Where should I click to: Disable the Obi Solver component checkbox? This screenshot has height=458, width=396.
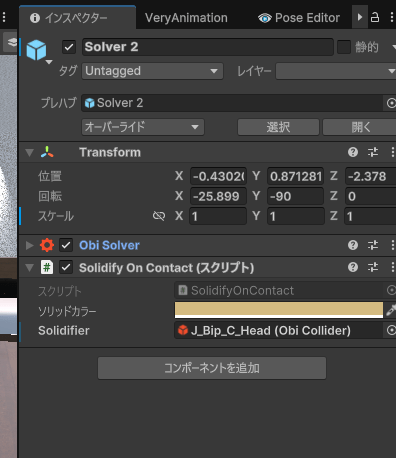[66, 245]
